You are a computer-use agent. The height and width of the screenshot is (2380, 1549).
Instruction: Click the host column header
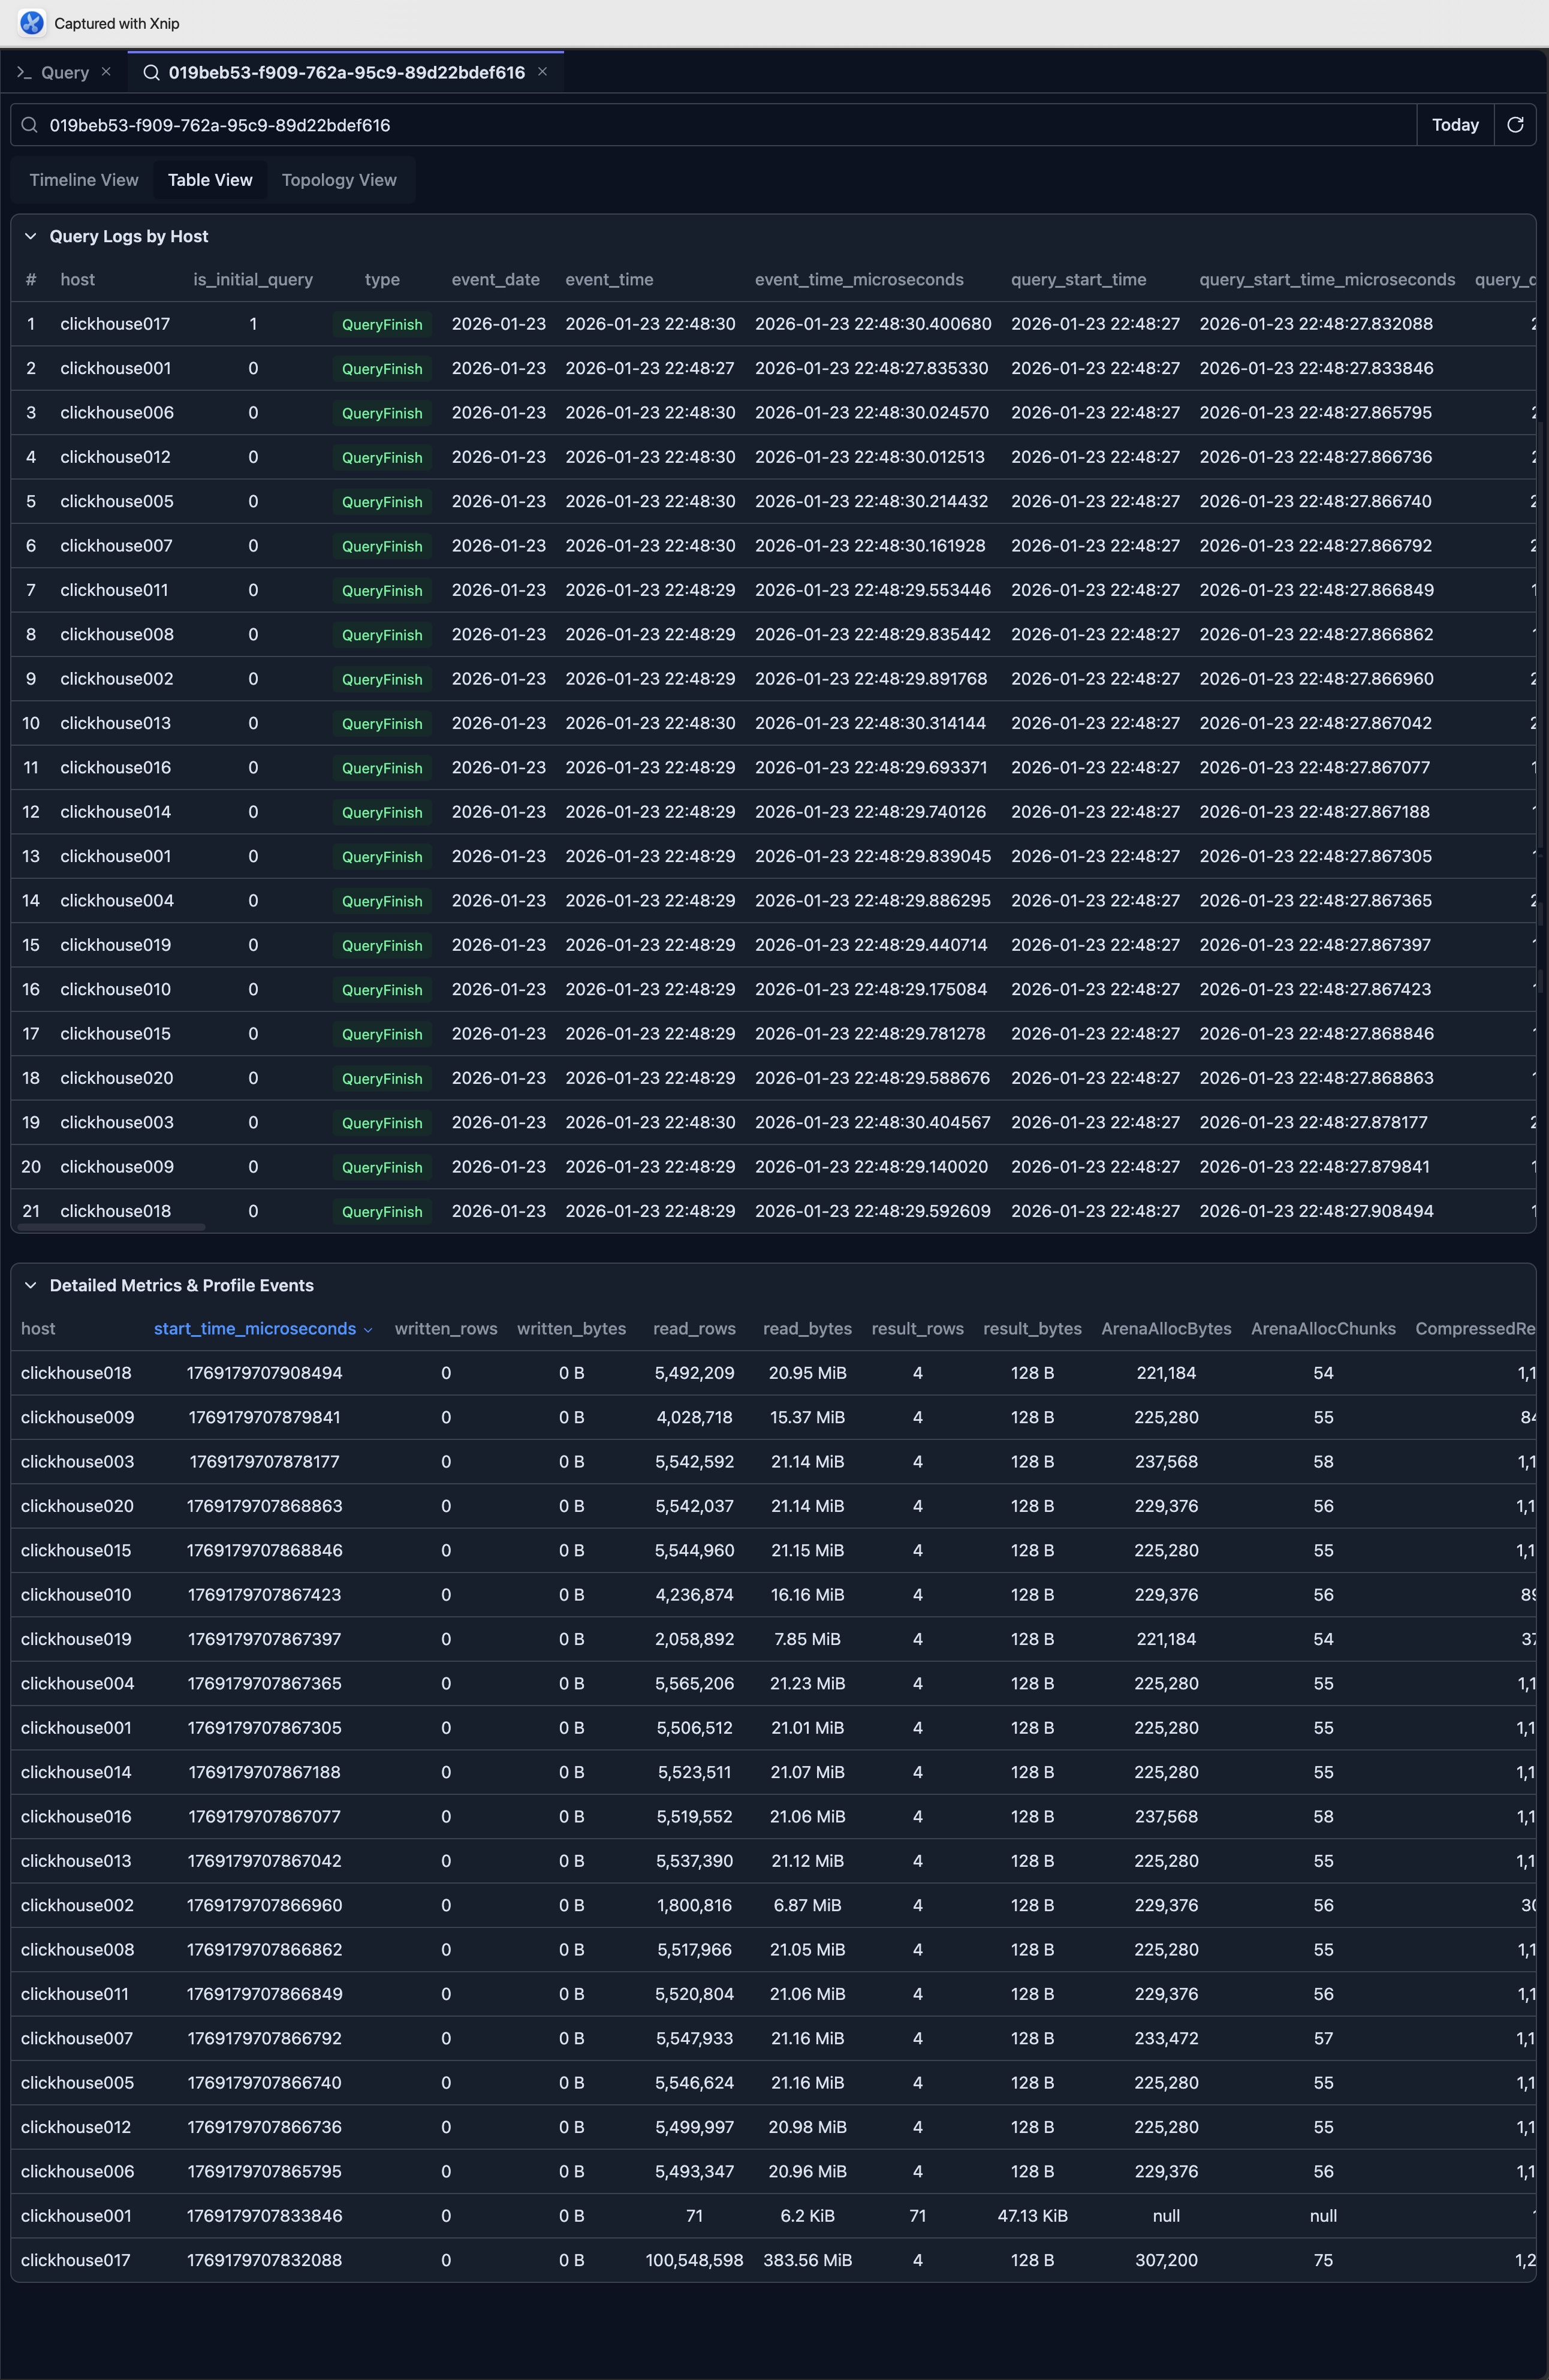click(77, 279)
